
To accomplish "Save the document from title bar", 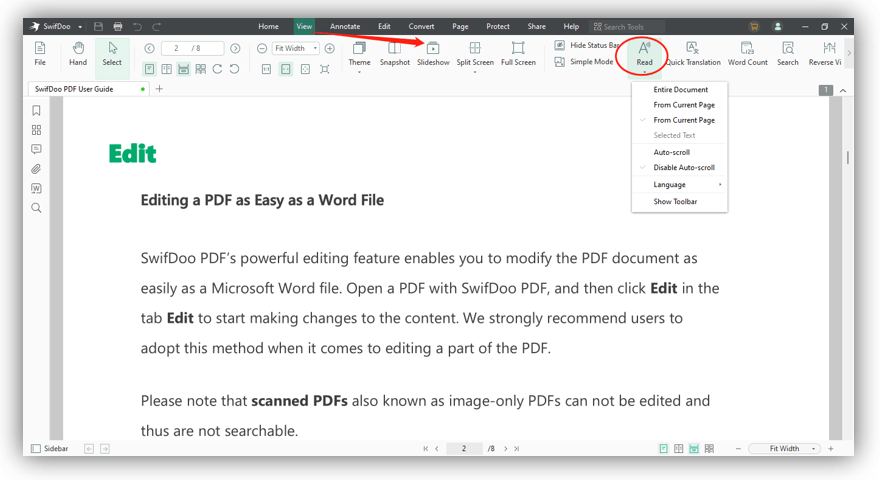I will 98,26.
